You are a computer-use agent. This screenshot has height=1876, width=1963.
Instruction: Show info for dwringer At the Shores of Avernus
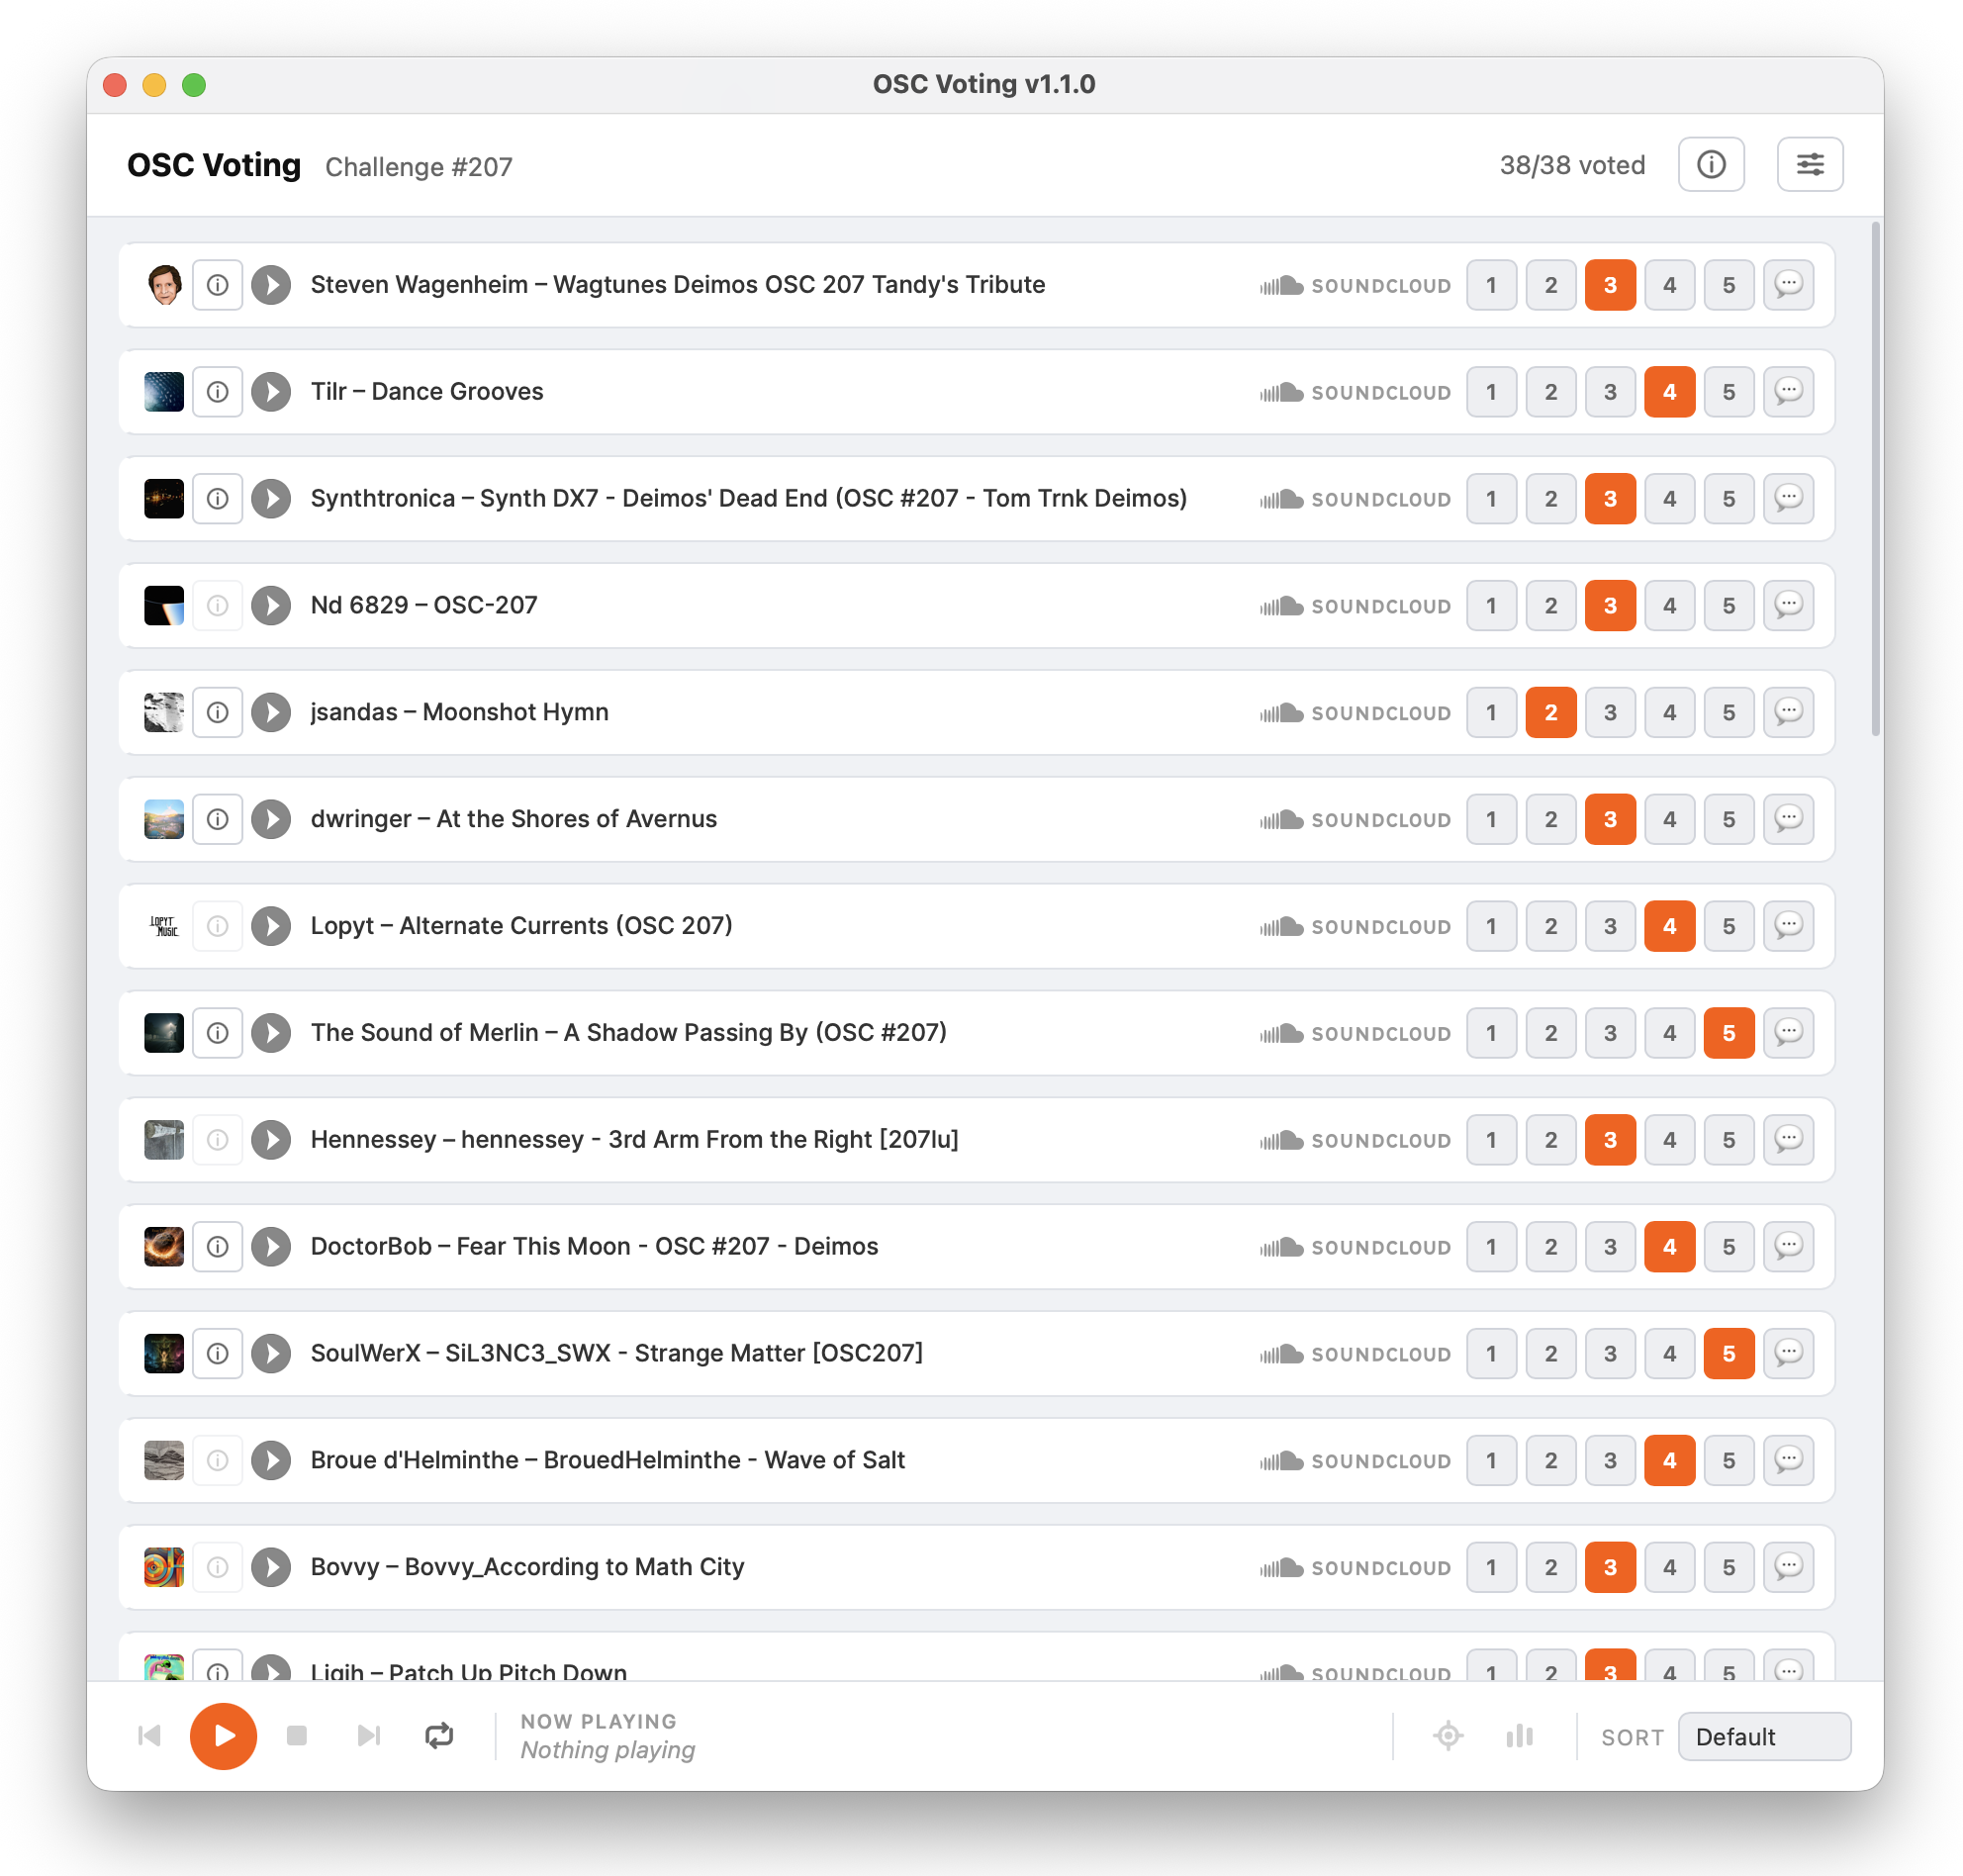coord(217,819)
